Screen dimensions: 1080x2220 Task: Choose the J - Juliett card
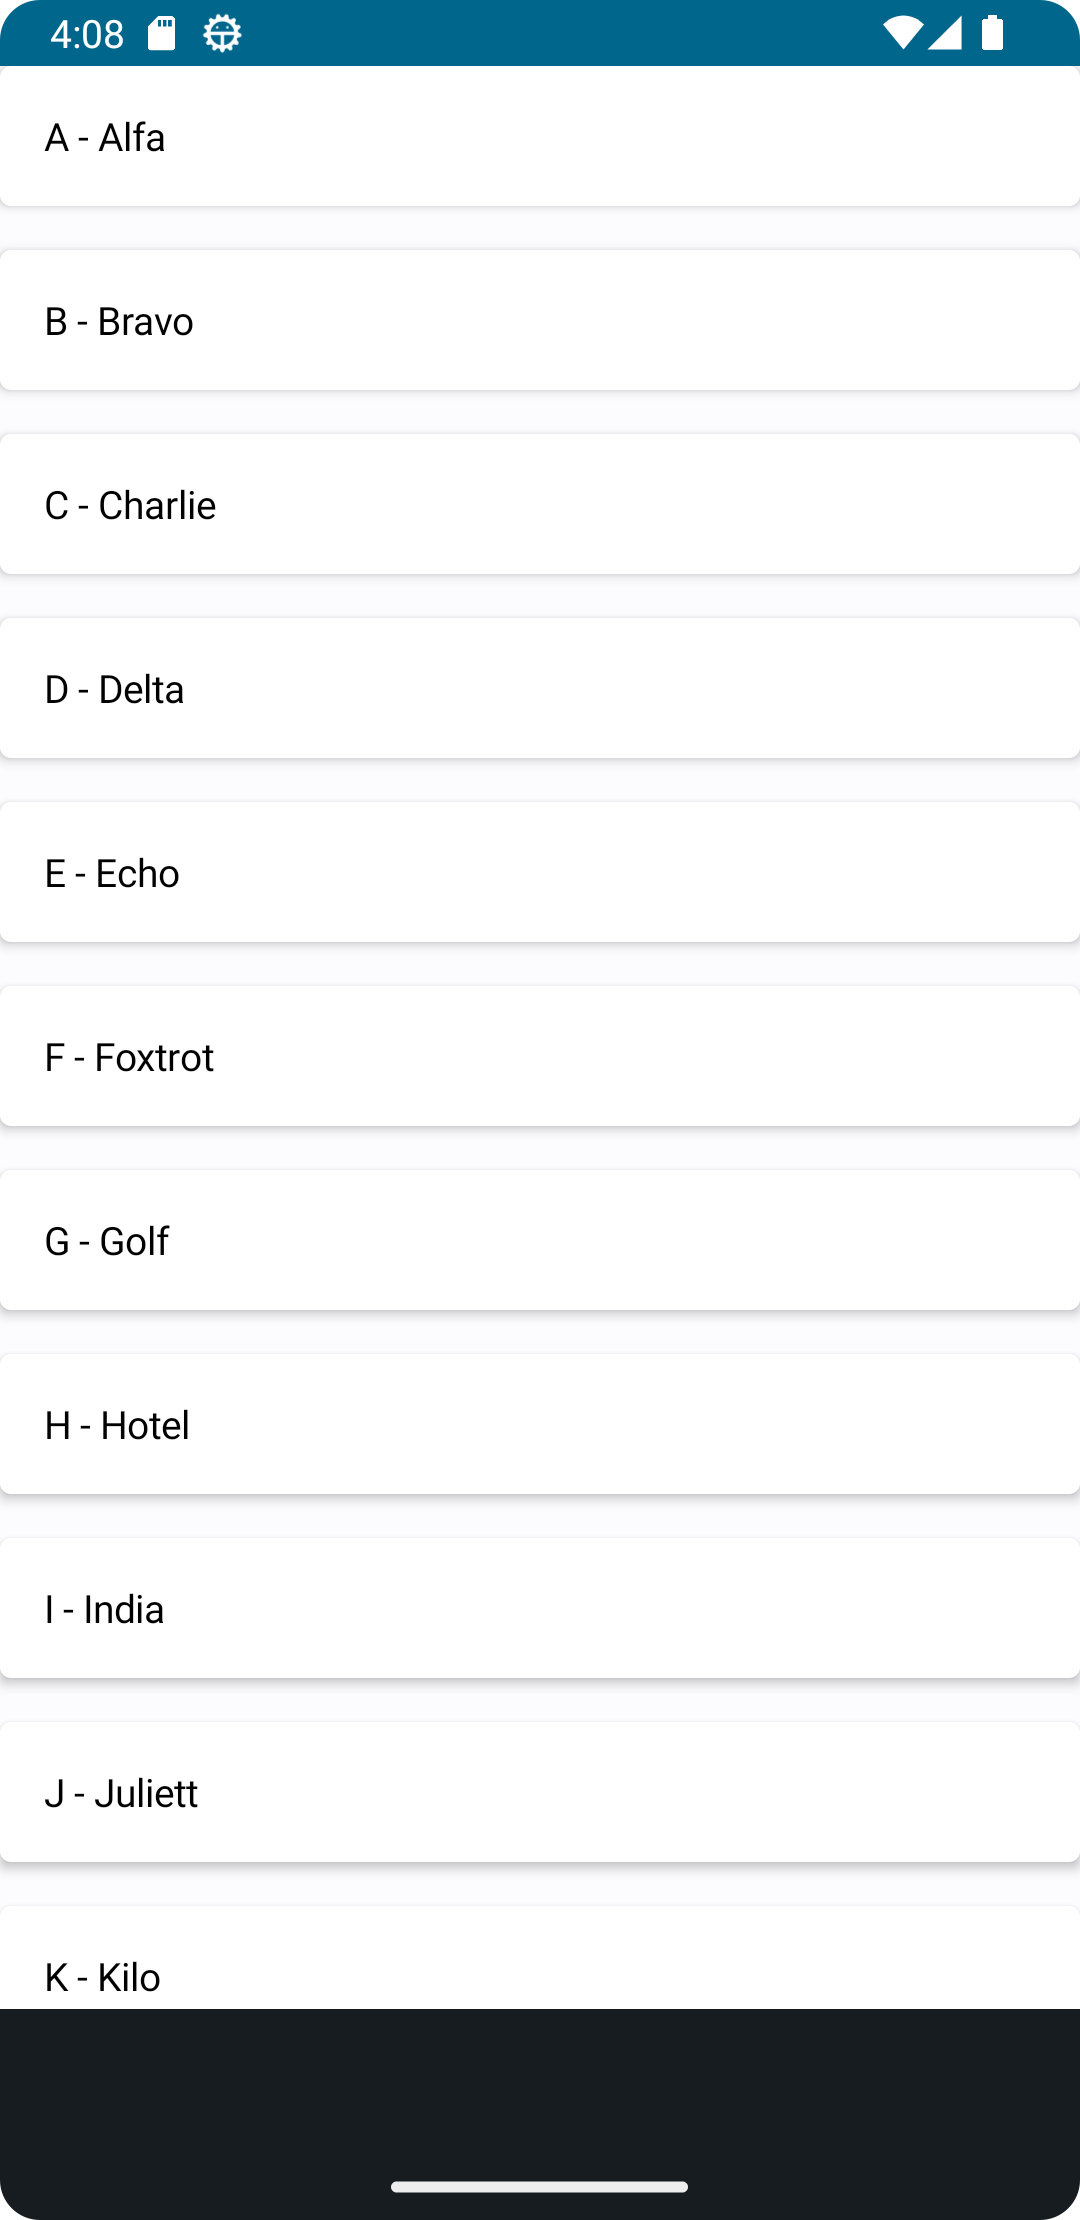pos(540,1793)
